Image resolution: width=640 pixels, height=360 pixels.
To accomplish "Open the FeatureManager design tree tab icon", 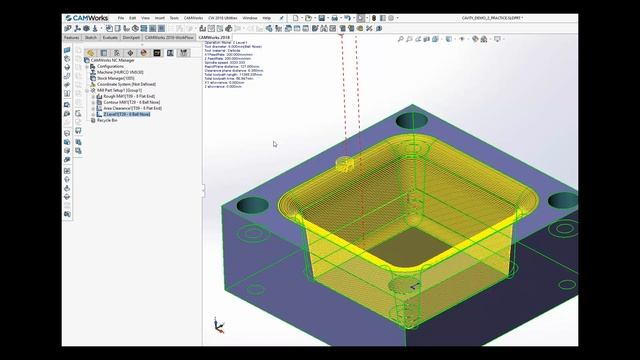I will pos(90,53).
